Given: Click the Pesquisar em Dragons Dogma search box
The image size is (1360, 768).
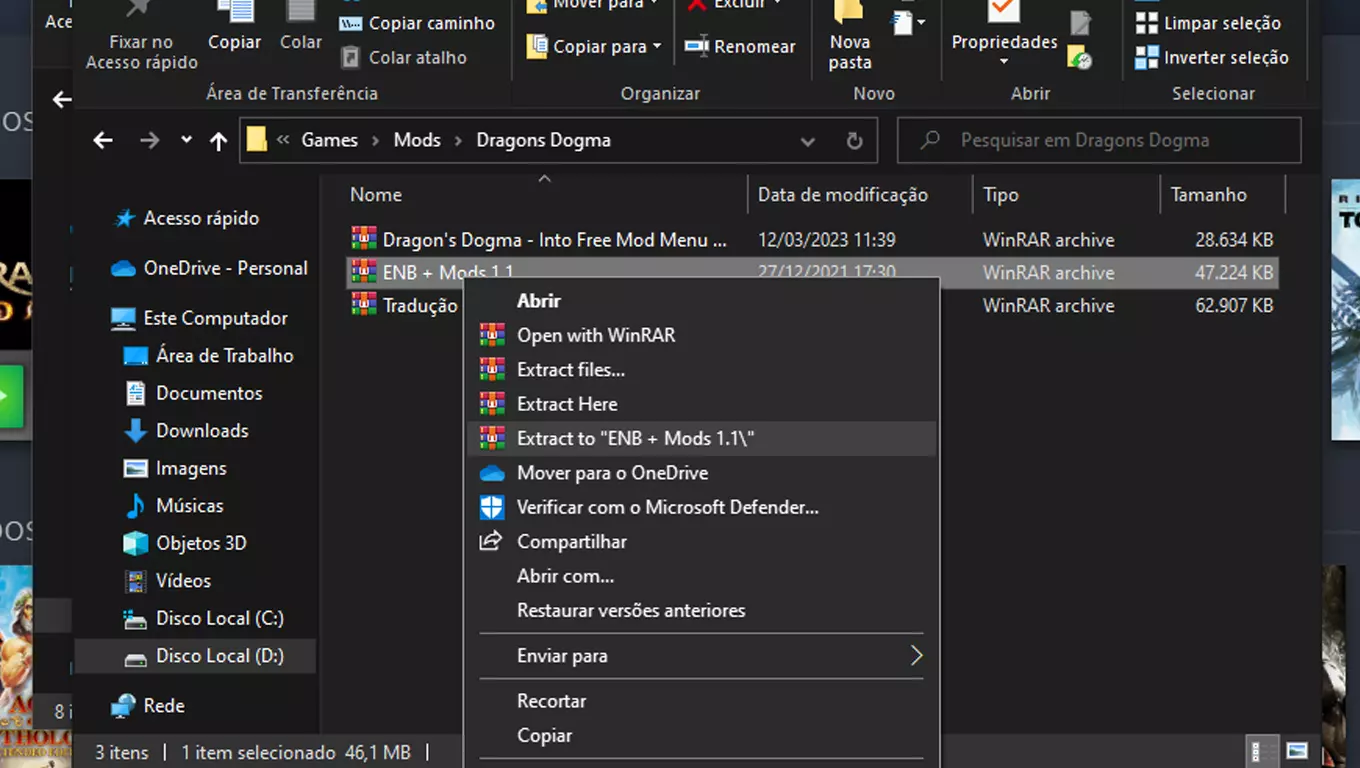Looking at the screenshot, I should 1099,140.
